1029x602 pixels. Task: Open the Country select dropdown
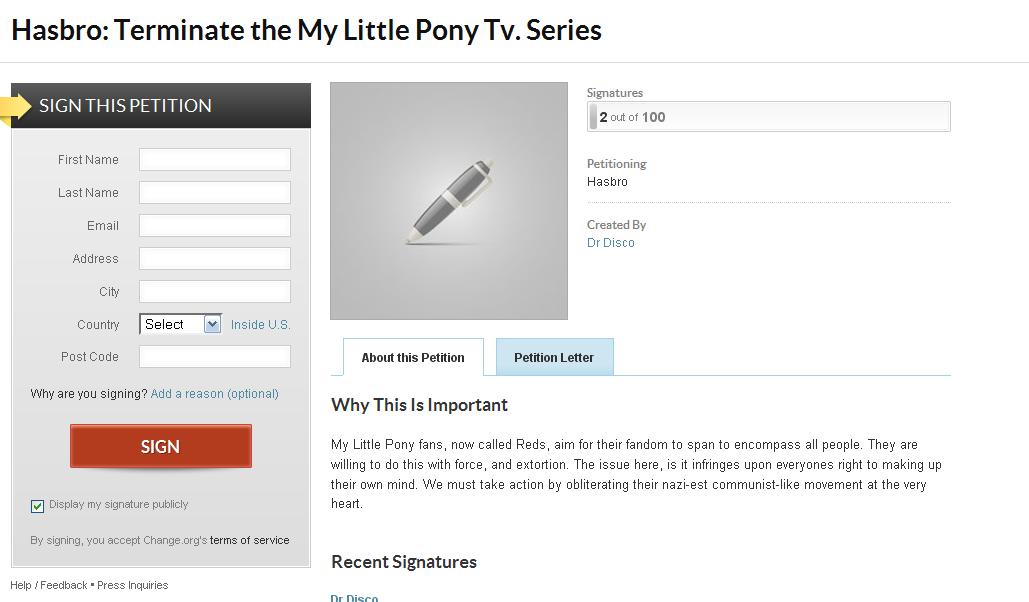tap(180, 324)
